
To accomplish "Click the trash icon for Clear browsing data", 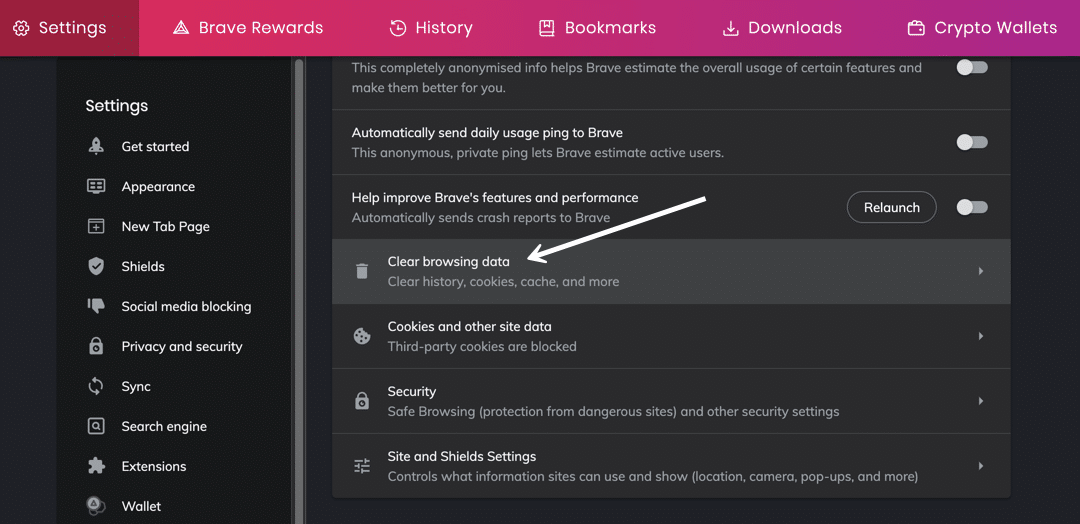I will (x=362, y=271).
